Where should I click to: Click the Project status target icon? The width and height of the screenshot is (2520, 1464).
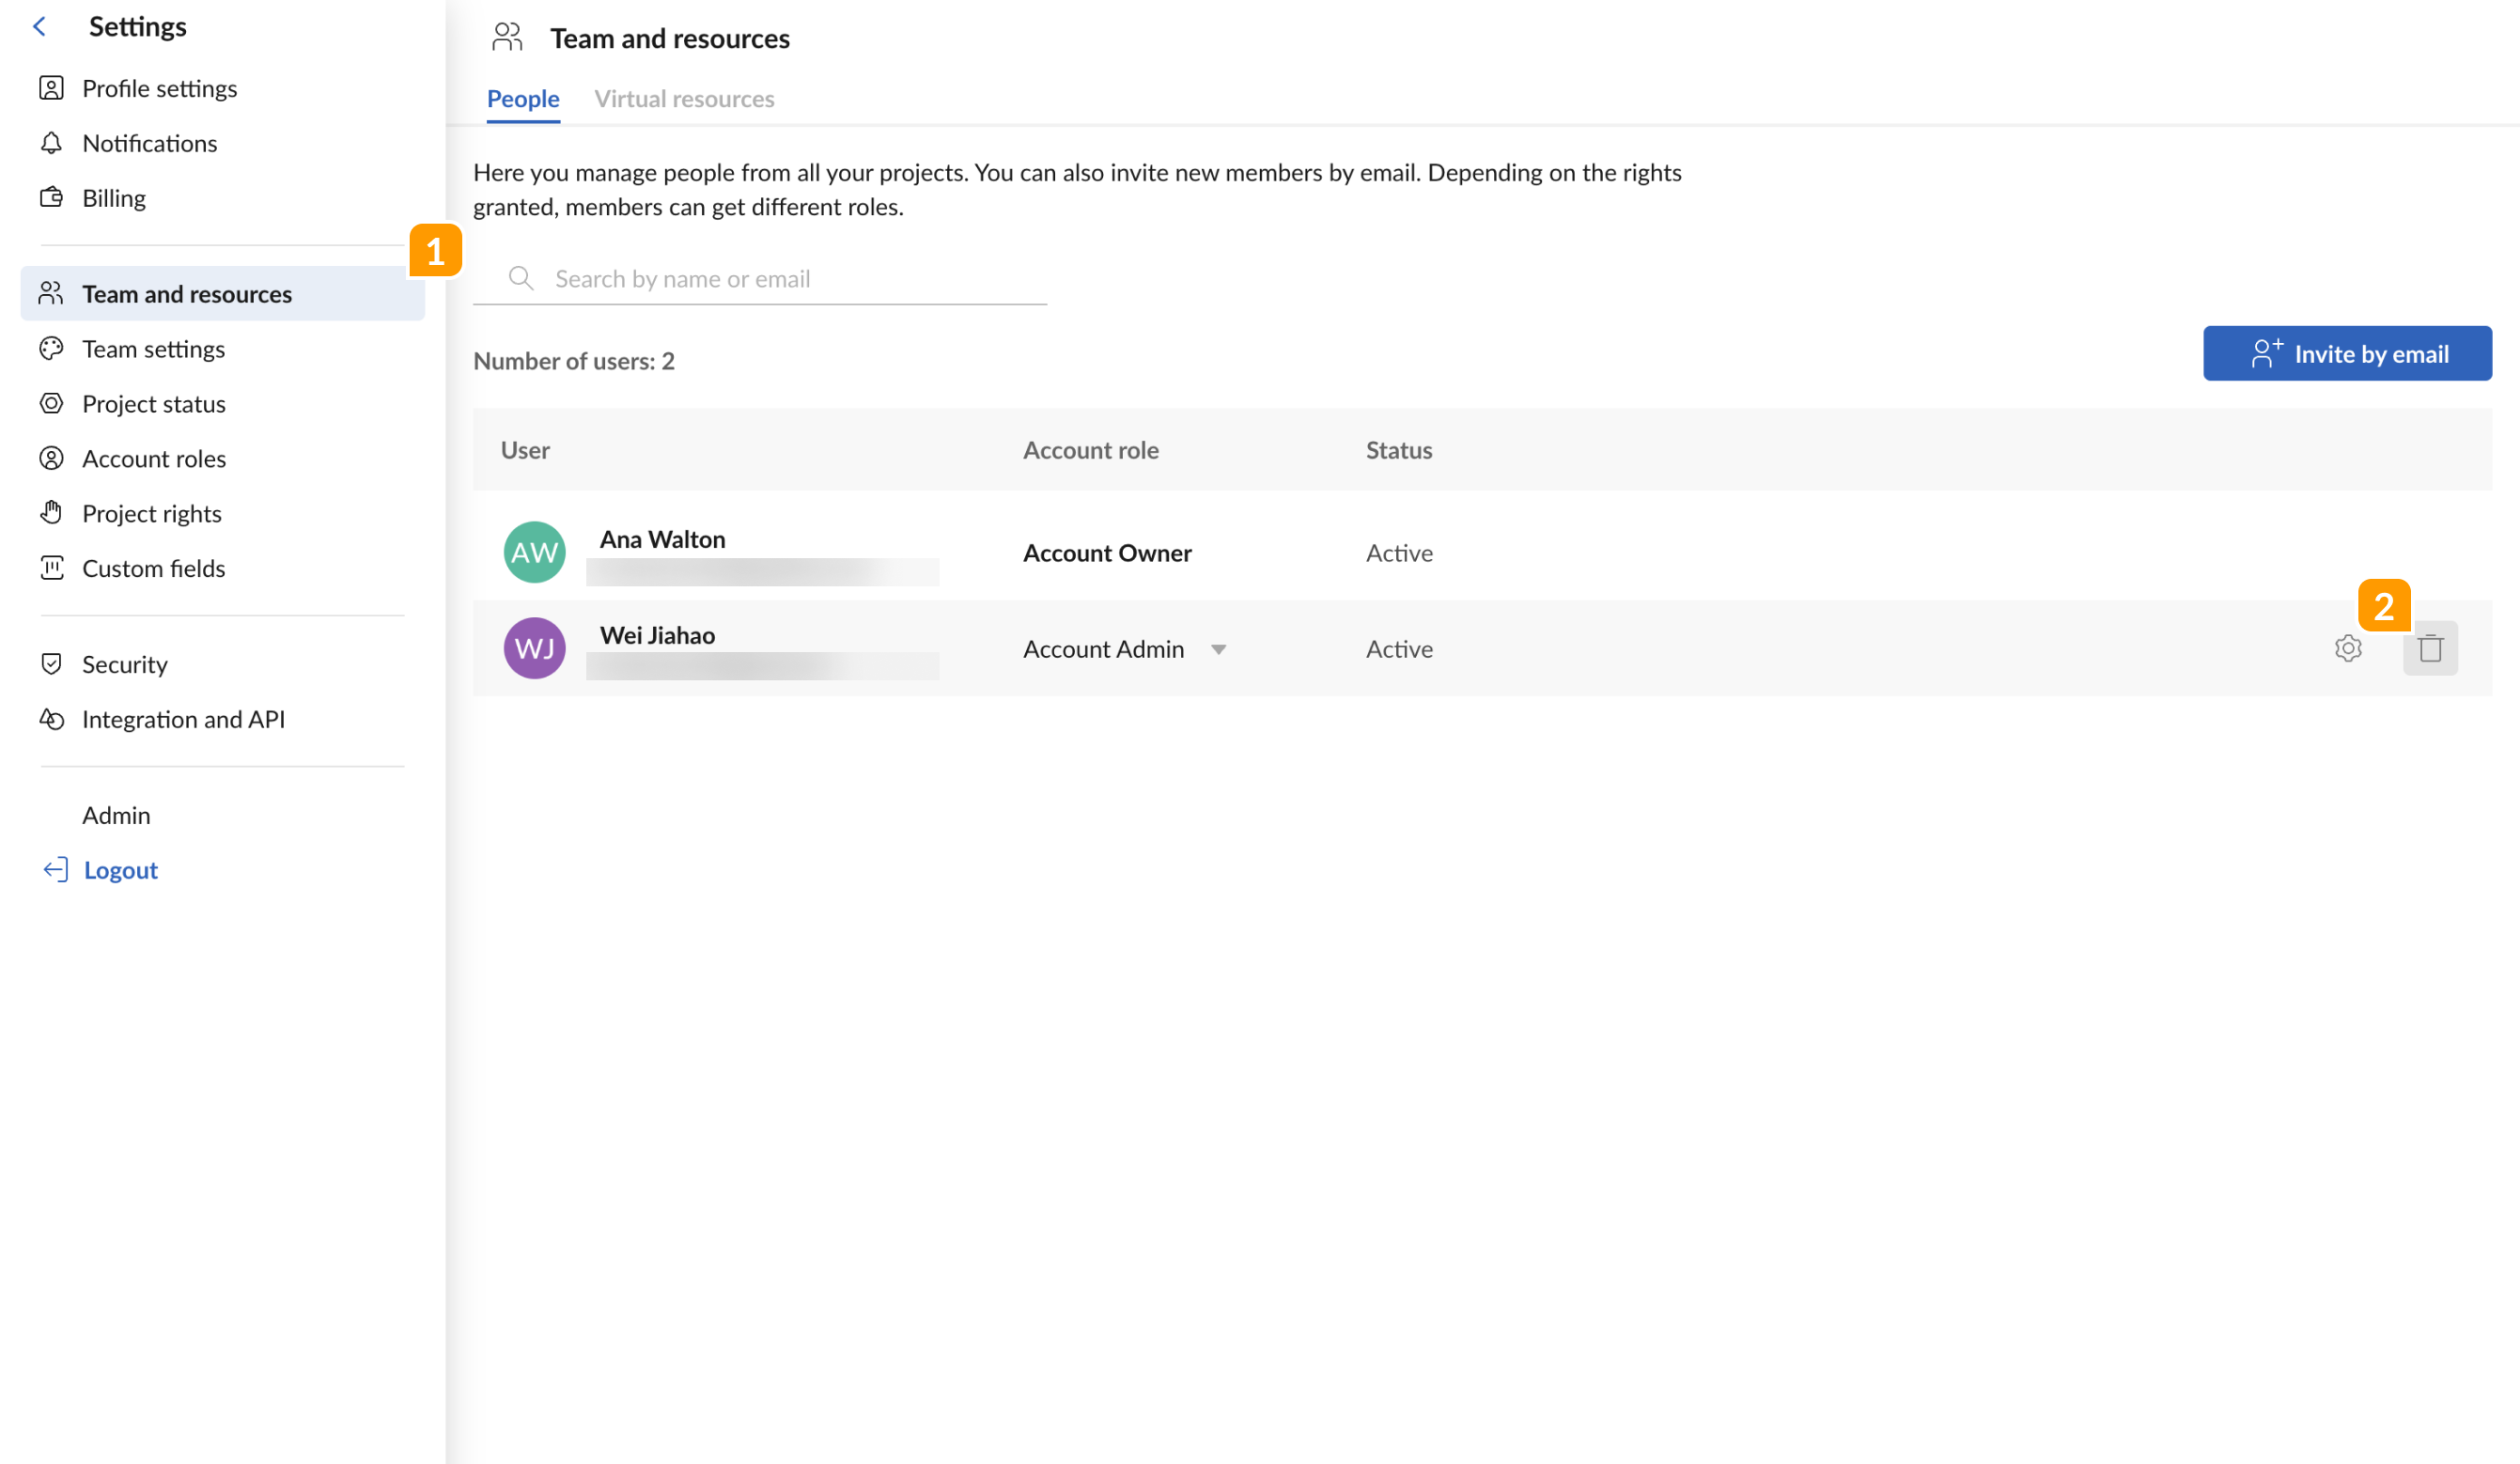tap(52, 403)
